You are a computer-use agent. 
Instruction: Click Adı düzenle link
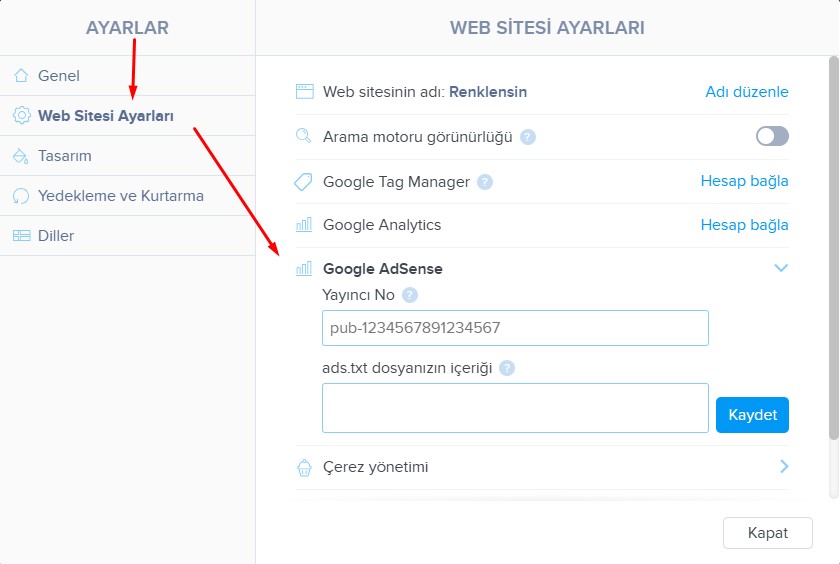[746, 92]
